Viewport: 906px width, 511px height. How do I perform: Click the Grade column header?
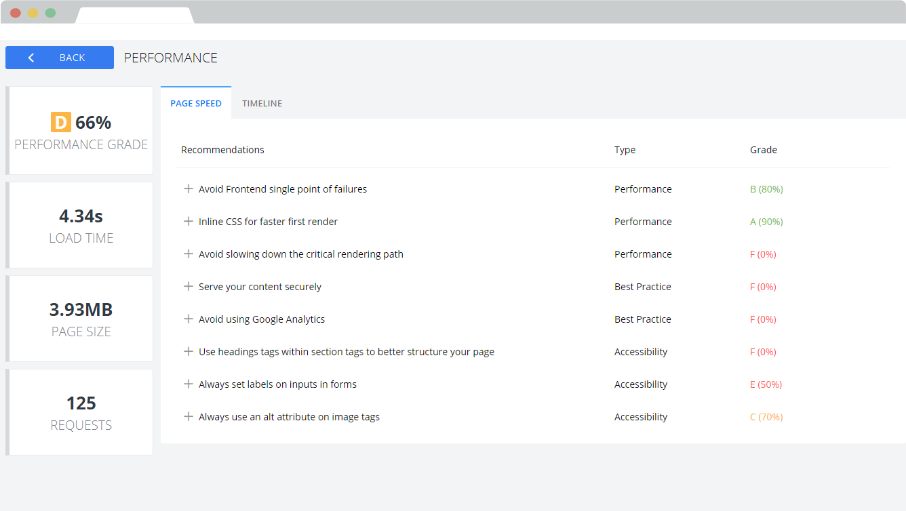(763, 150)
